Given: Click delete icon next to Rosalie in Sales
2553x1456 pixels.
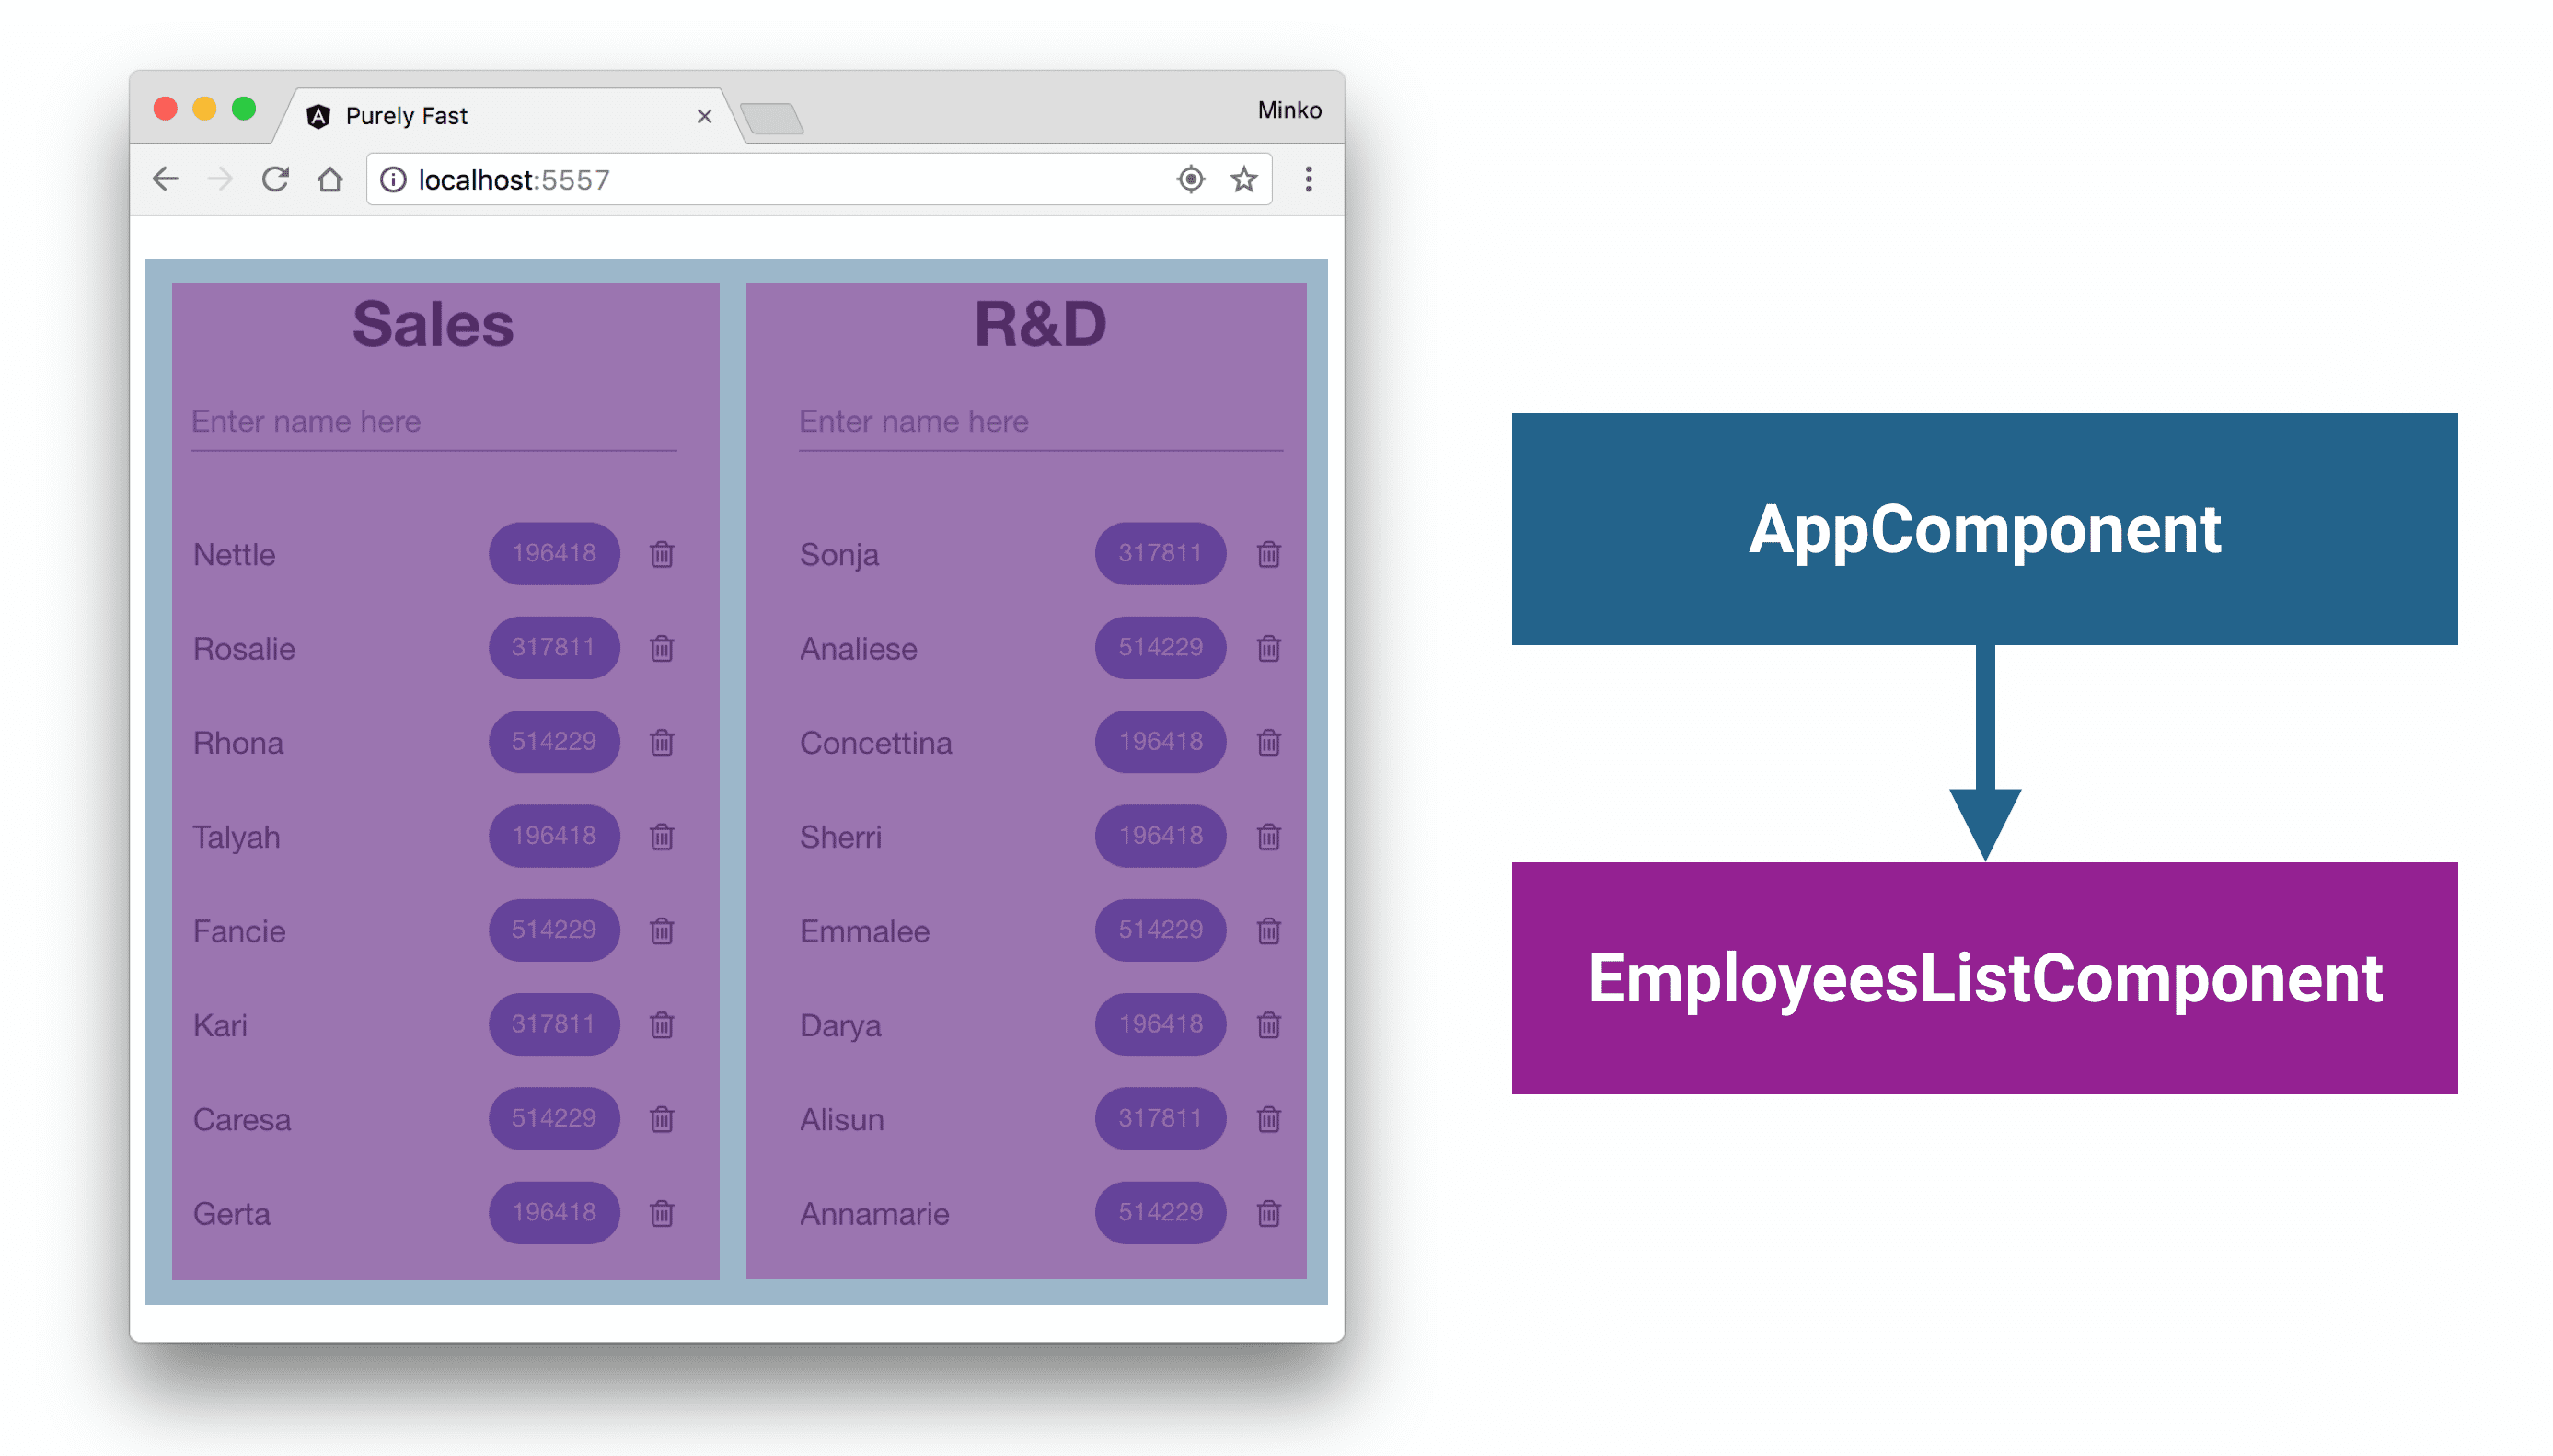Looking at the screenshot, I should [x=663, y=649].
